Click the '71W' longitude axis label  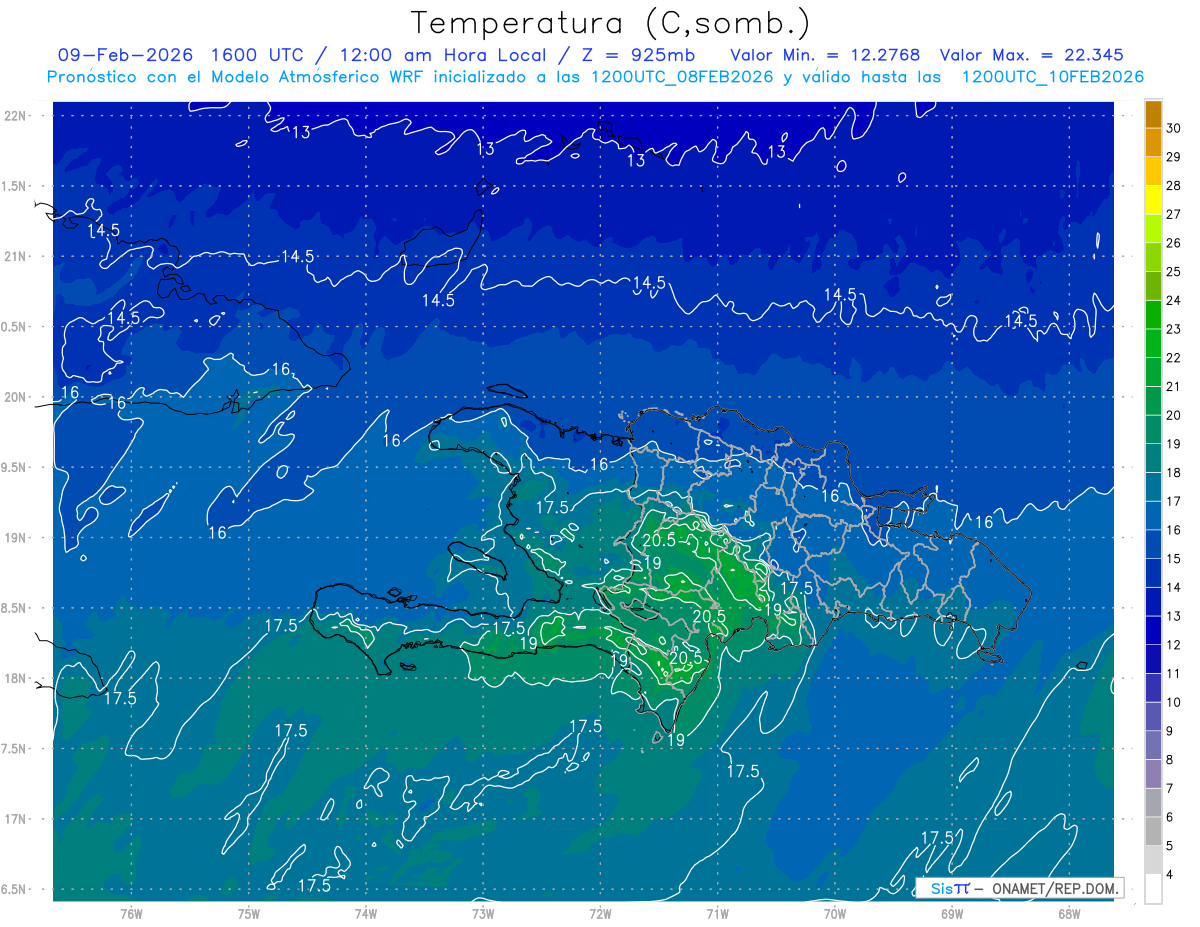(717, 914)
